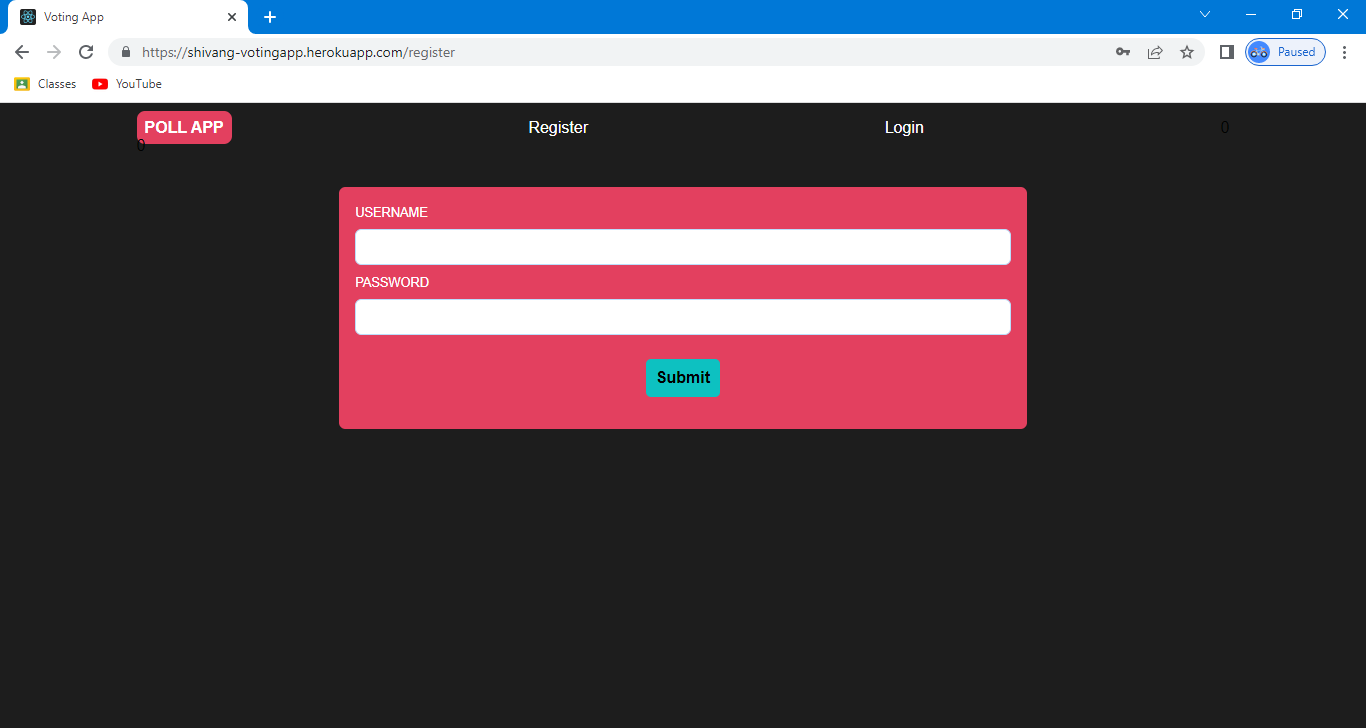Focus the PASSWORD input field
Viewport: 1366px width, 728px height.
point(682,317)
